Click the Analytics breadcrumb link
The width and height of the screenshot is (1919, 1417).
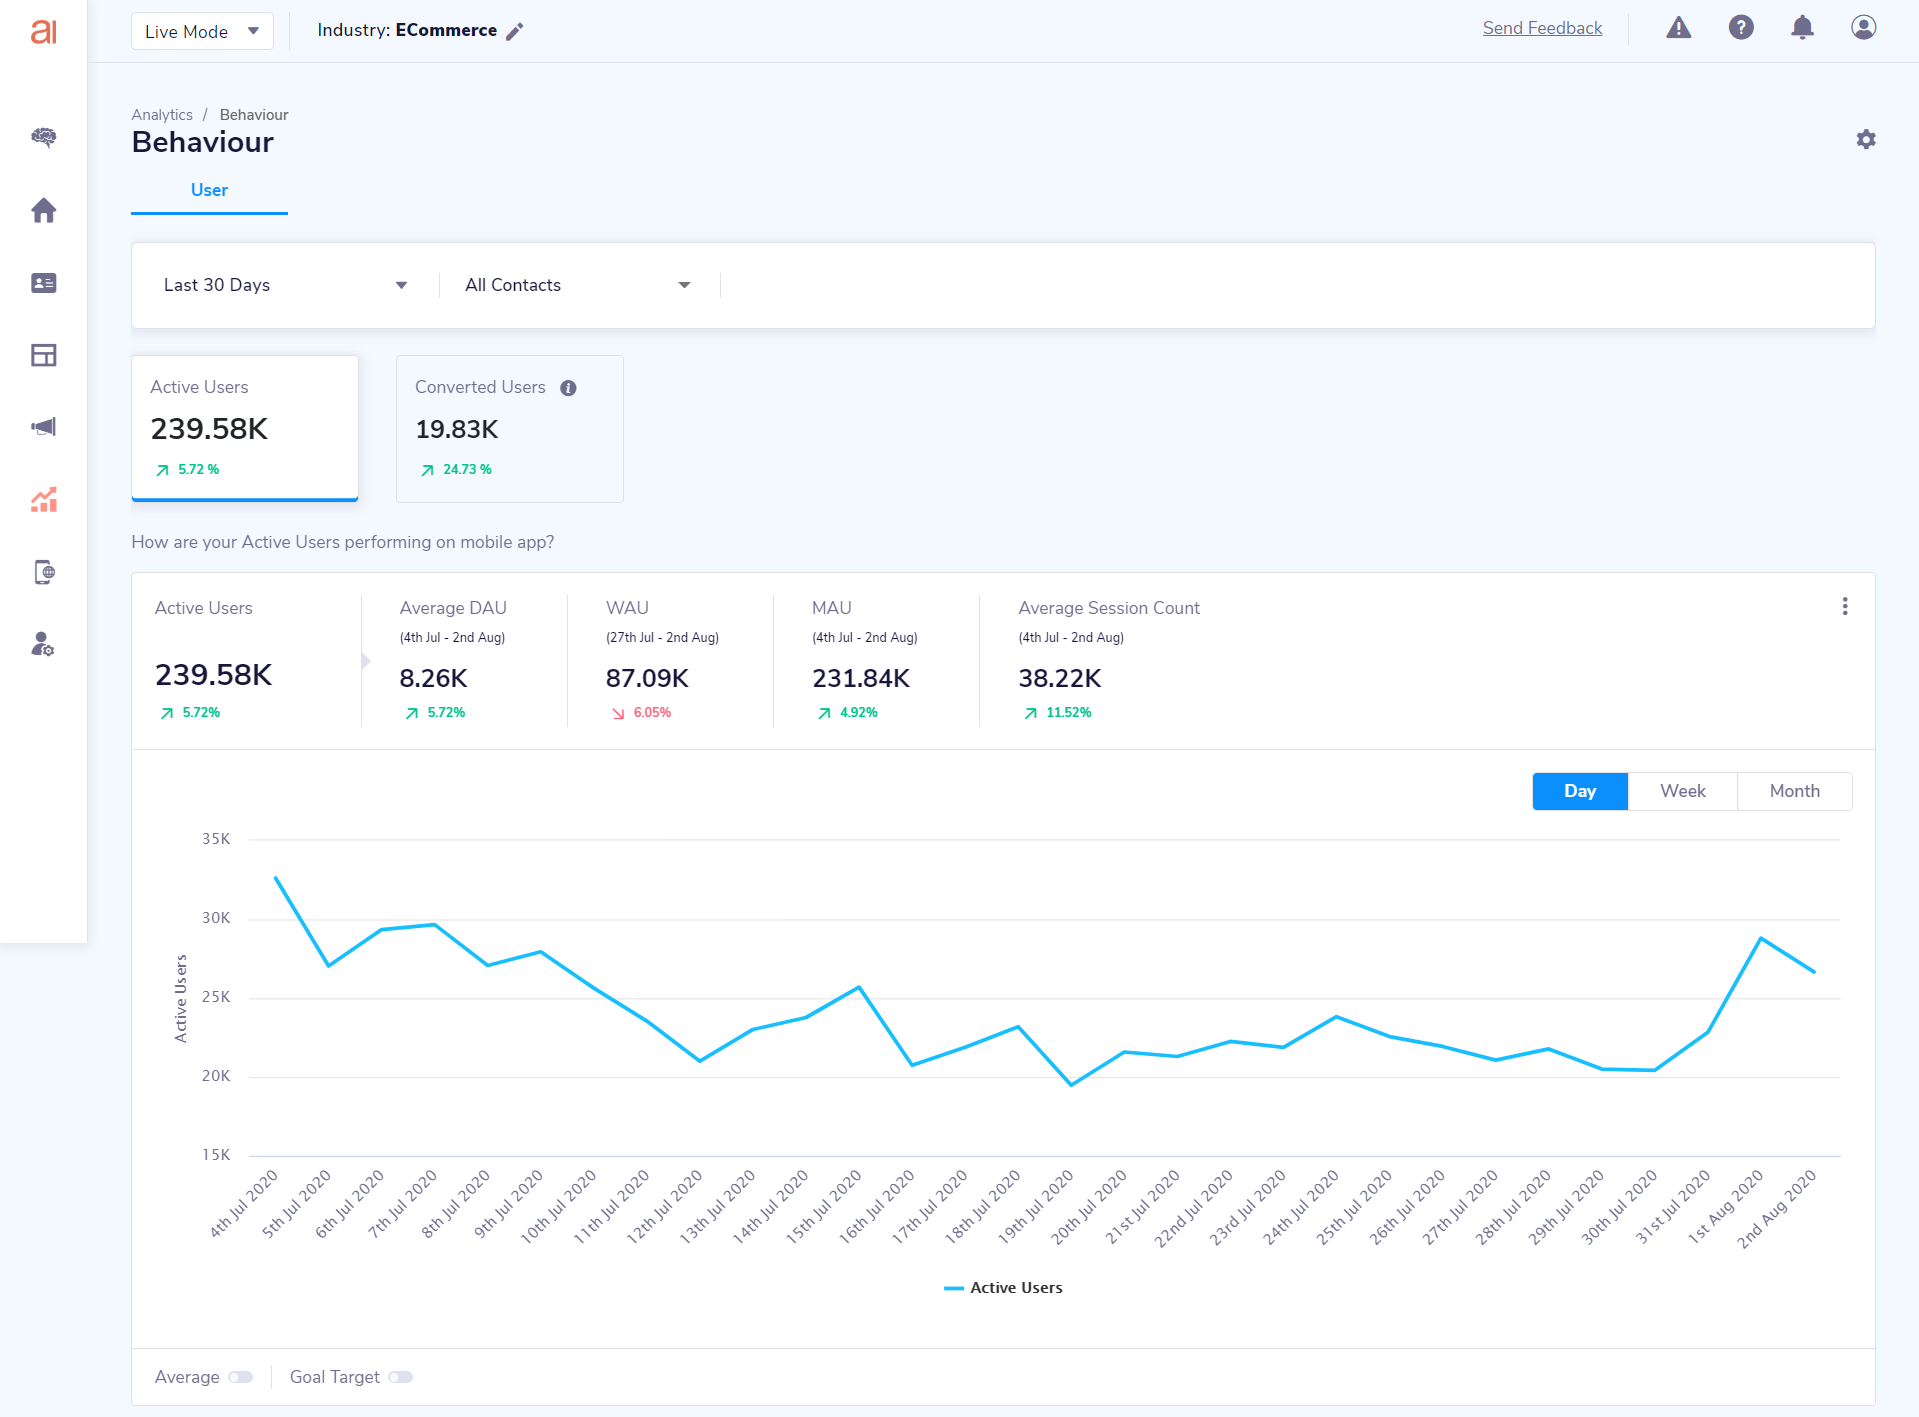(162, 115)
